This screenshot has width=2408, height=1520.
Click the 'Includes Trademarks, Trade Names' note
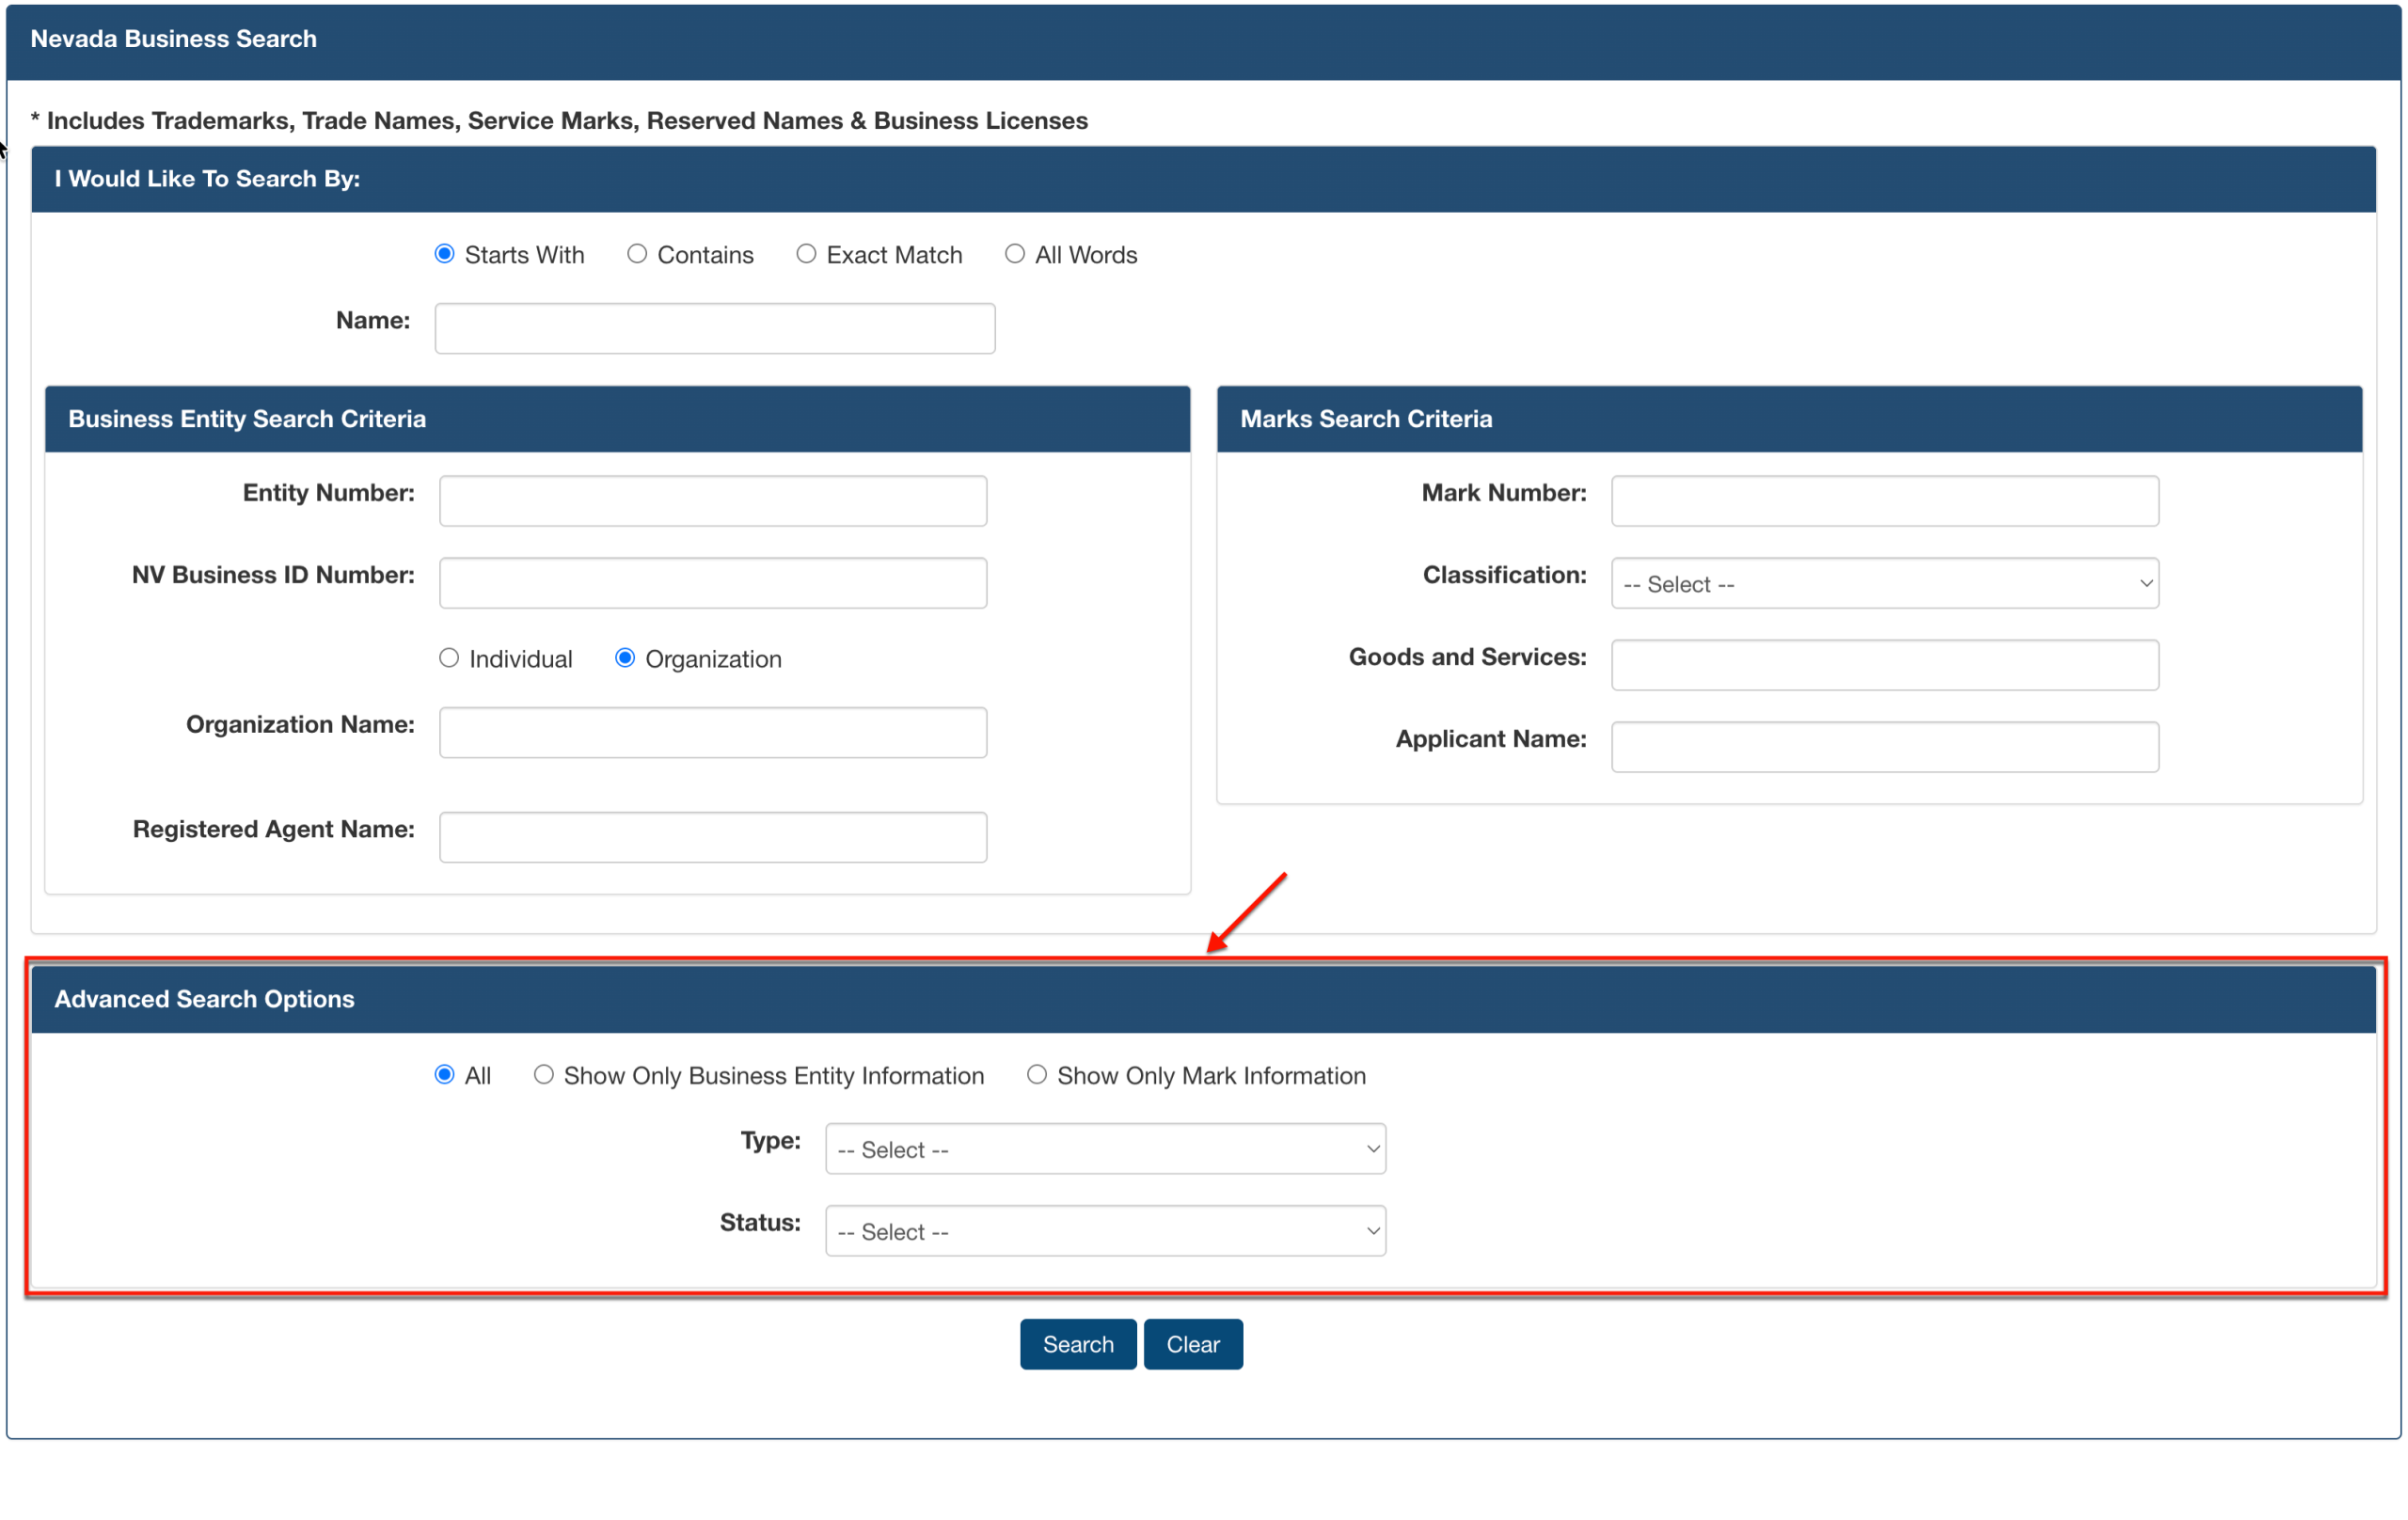[x=559, y=121]
